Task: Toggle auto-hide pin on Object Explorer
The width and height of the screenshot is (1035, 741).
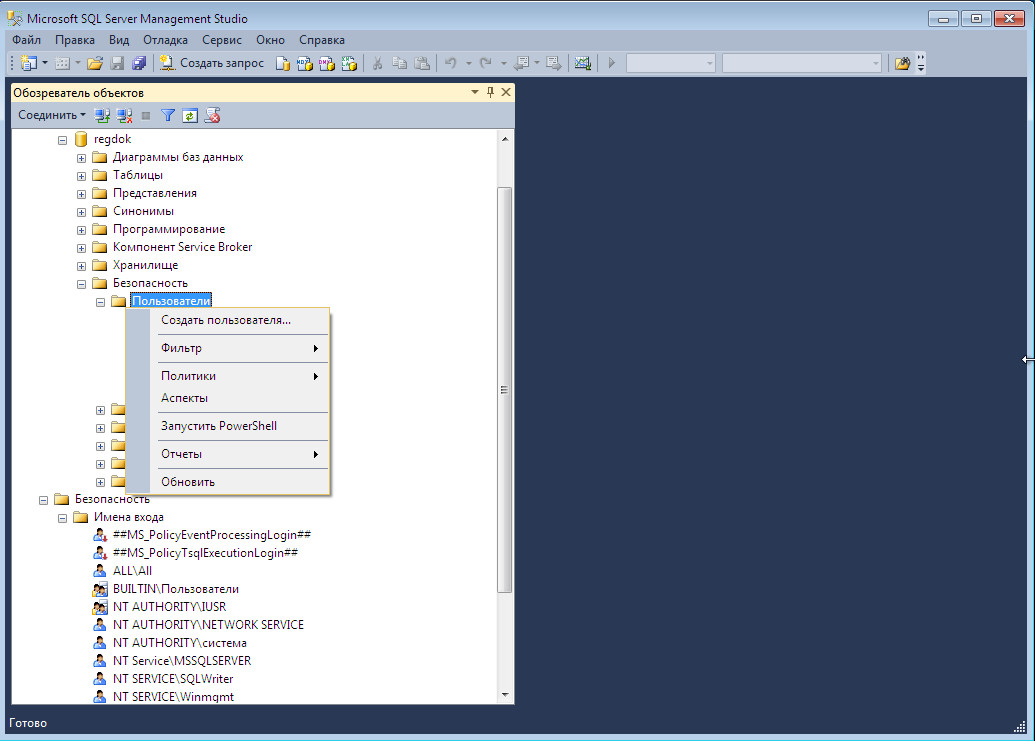Action: click(x=490, y=92)
